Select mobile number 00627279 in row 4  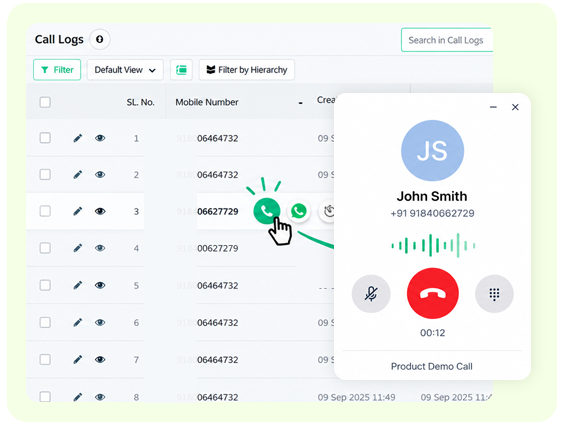point(218,248)
